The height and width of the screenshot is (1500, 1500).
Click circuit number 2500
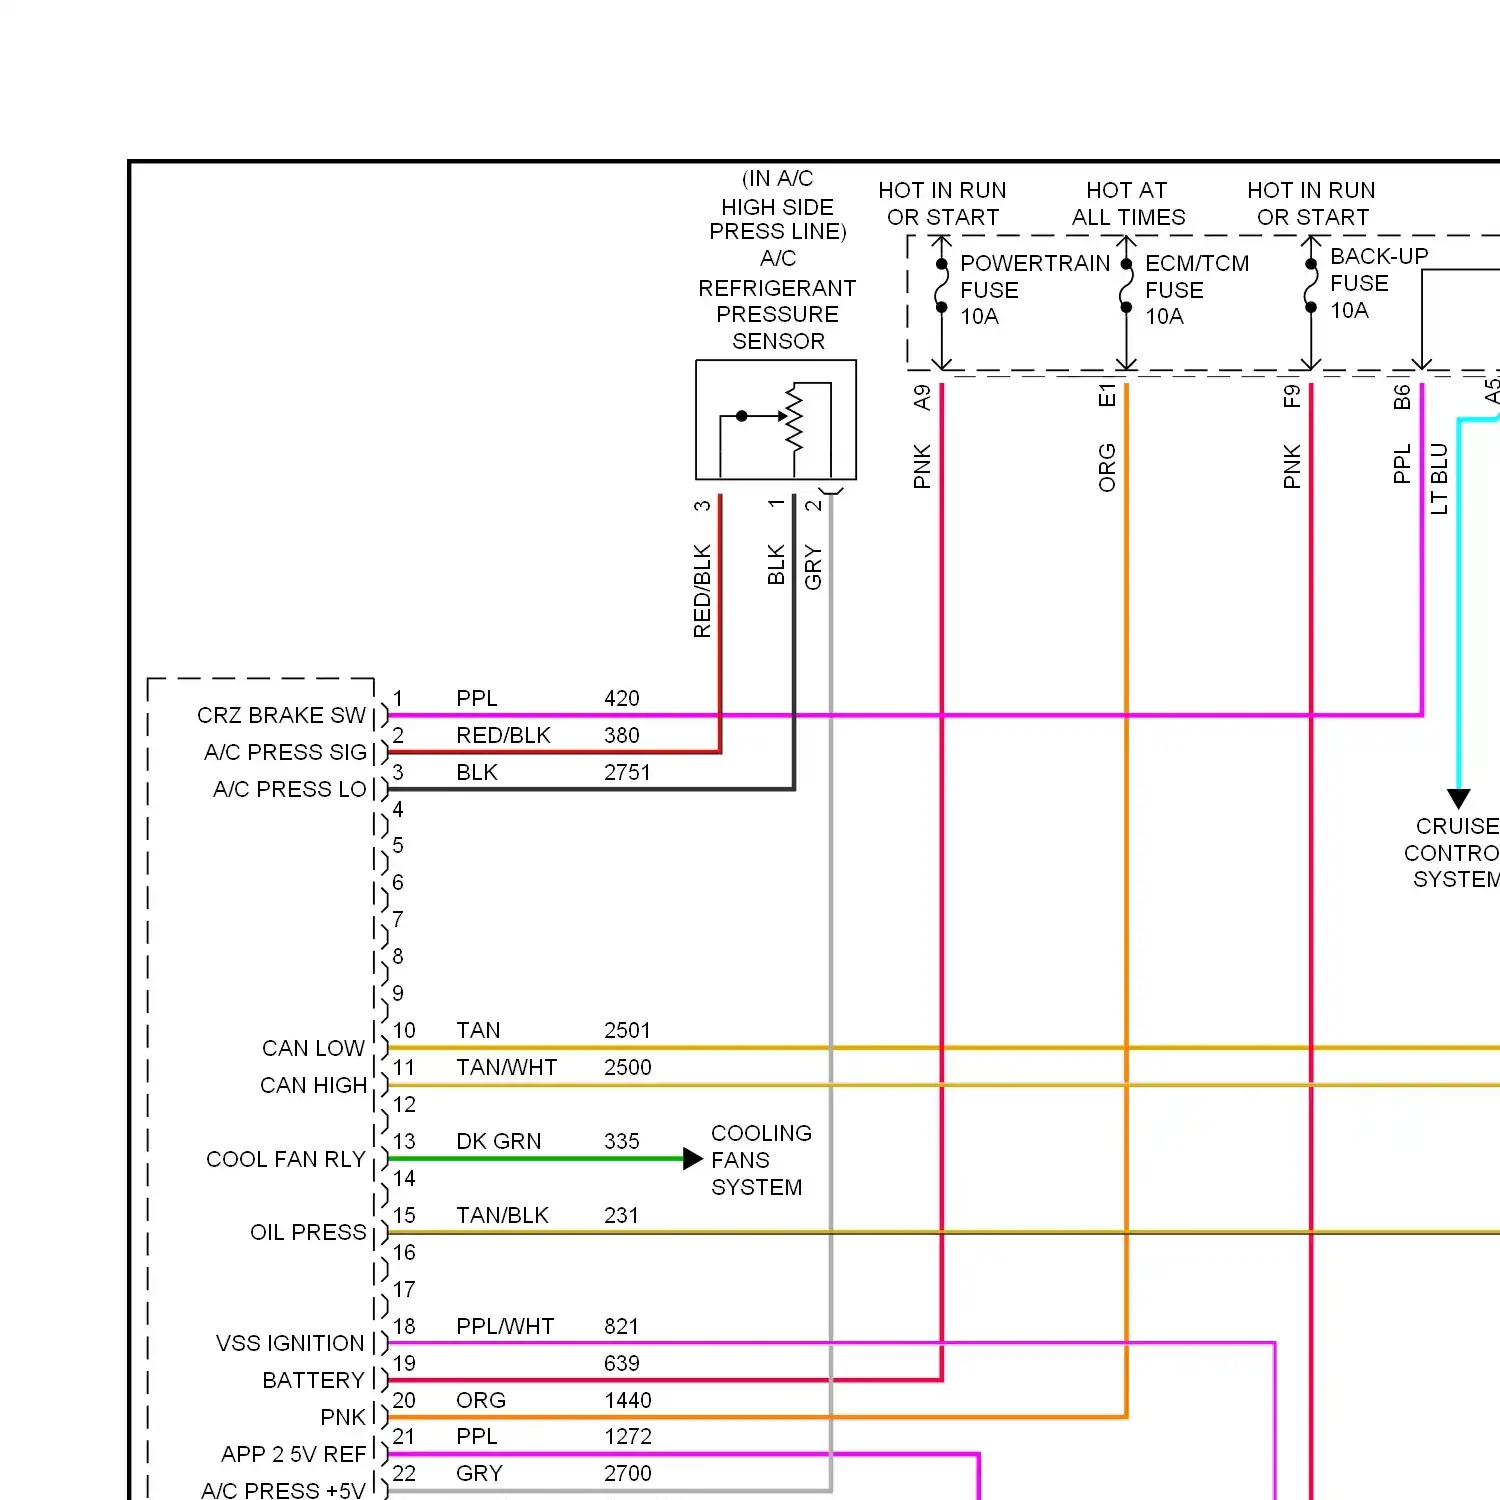627,1067
